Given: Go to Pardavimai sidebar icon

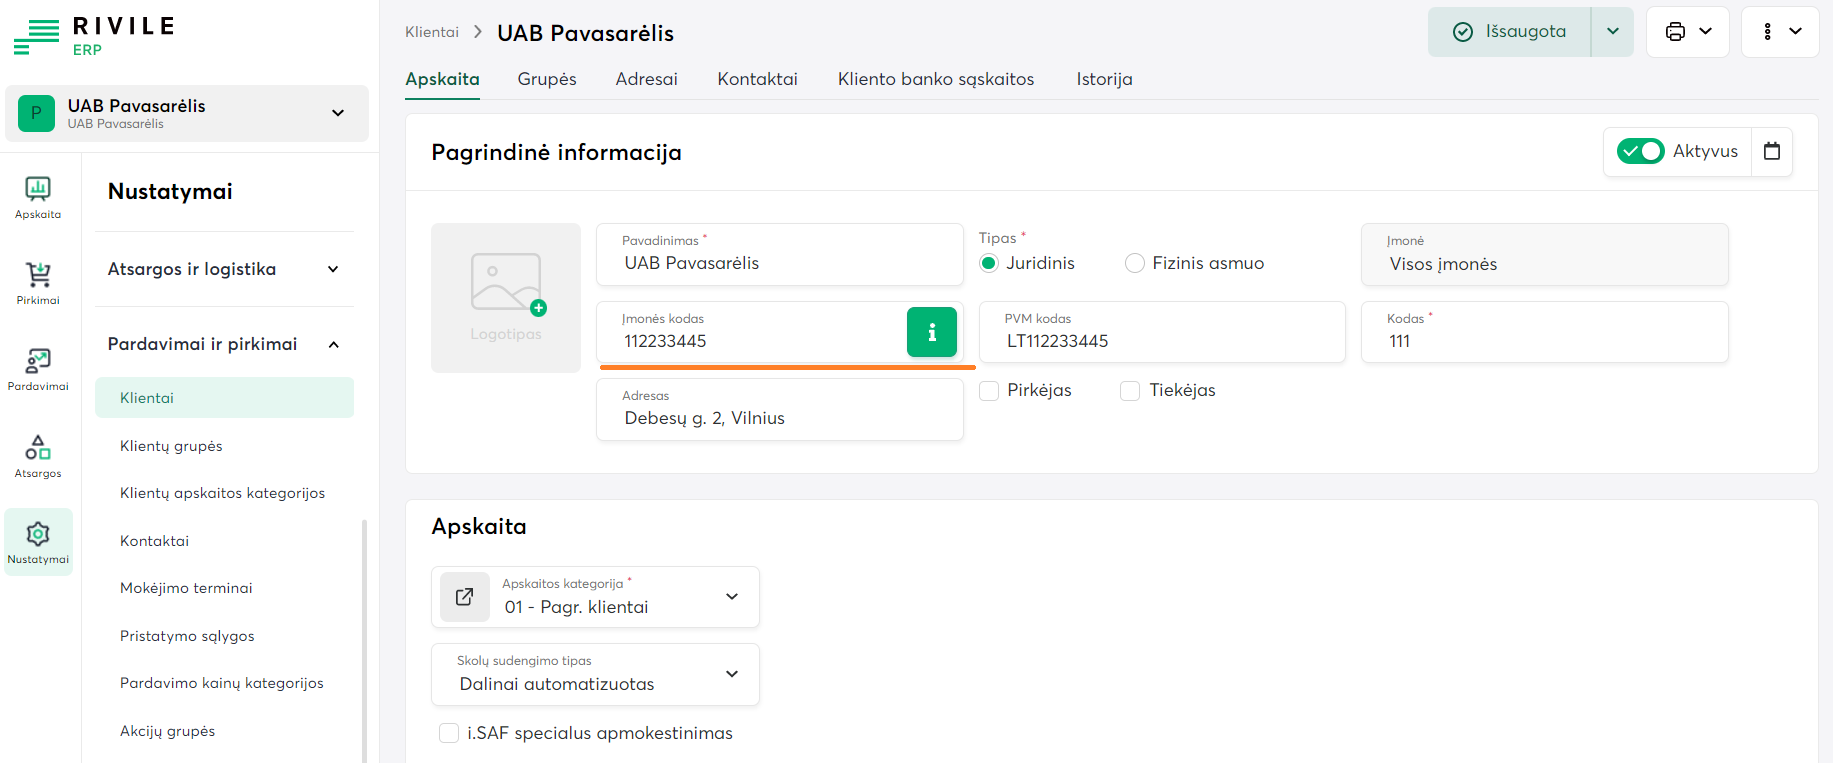Looking at the screenshot, I should tap(38, 368).
